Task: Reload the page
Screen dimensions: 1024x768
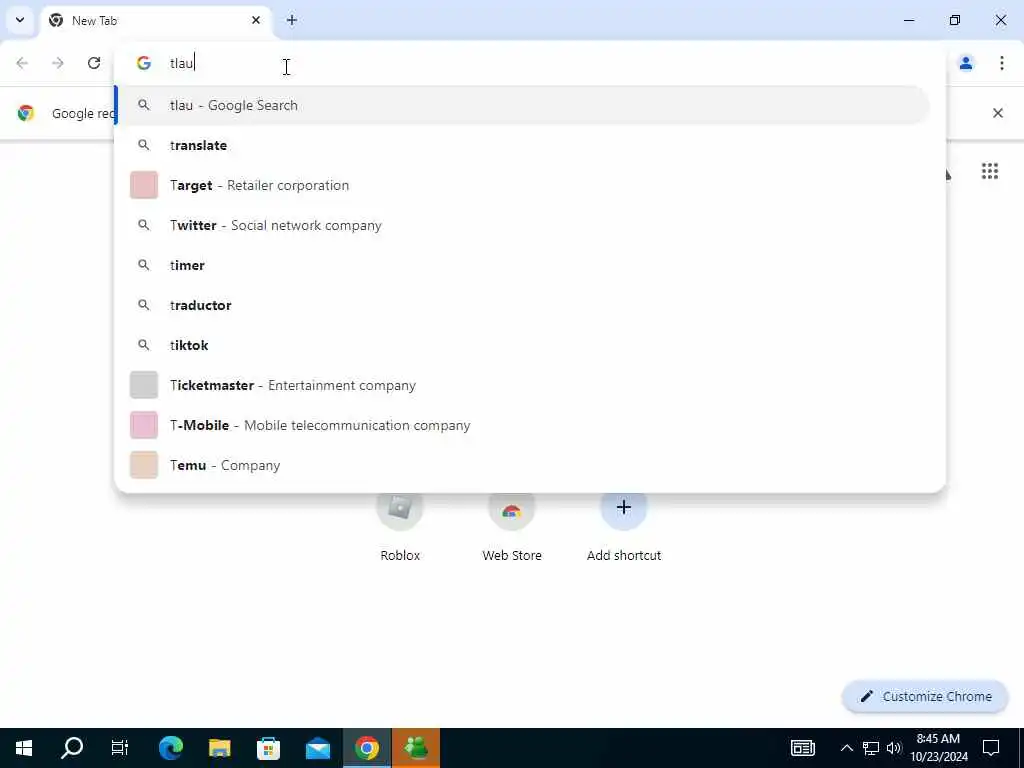Action: [94, 63]
